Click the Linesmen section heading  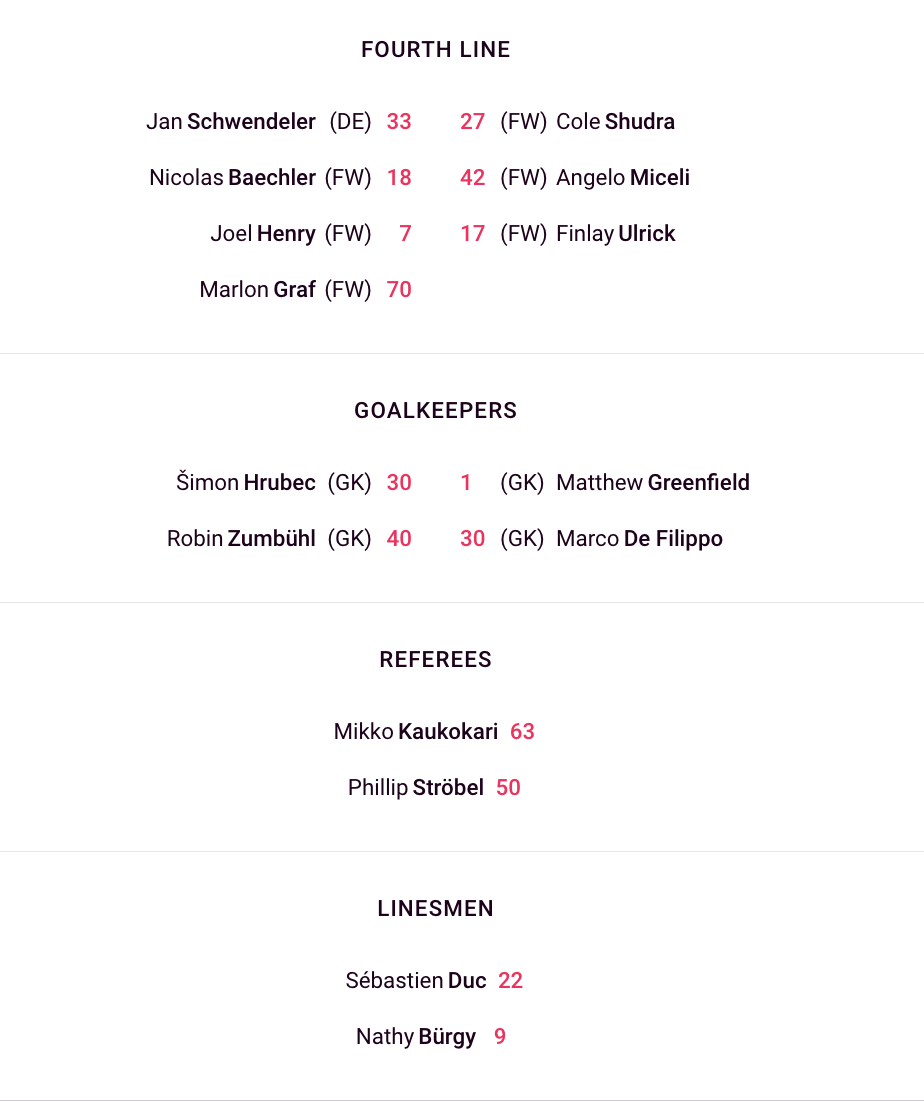[436, 909]
